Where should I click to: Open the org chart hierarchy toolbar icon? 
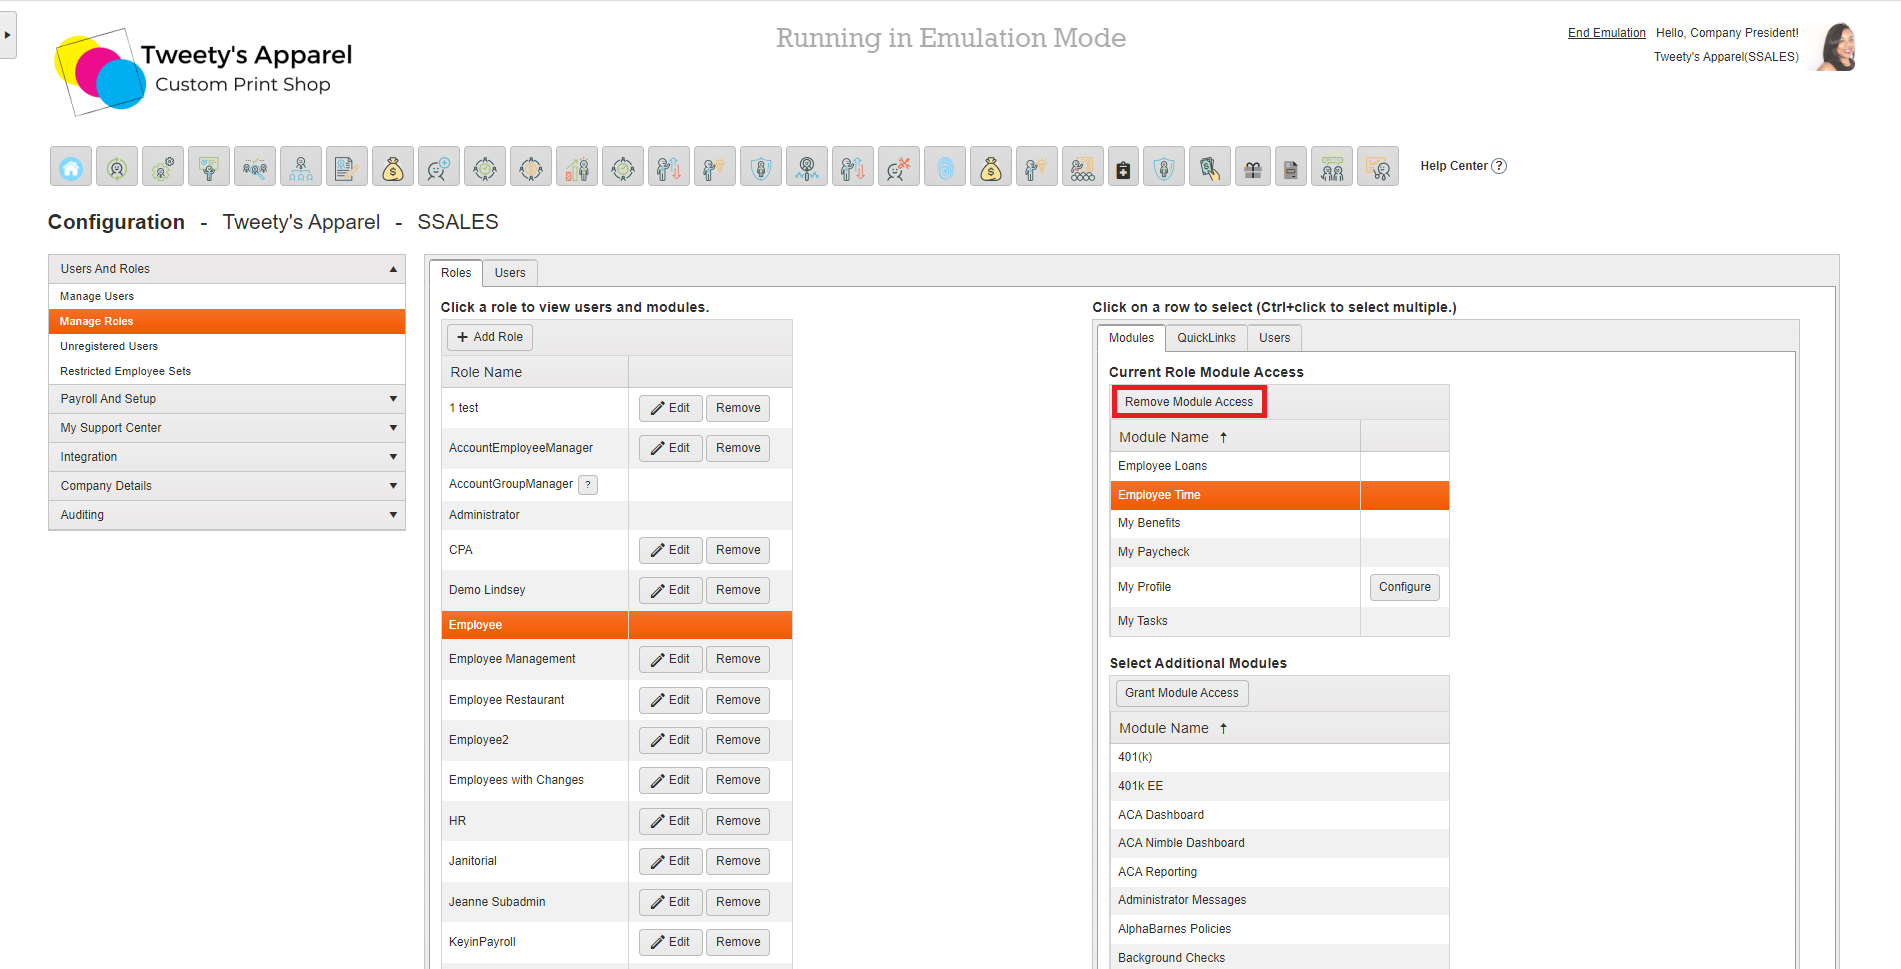point(301,166)
